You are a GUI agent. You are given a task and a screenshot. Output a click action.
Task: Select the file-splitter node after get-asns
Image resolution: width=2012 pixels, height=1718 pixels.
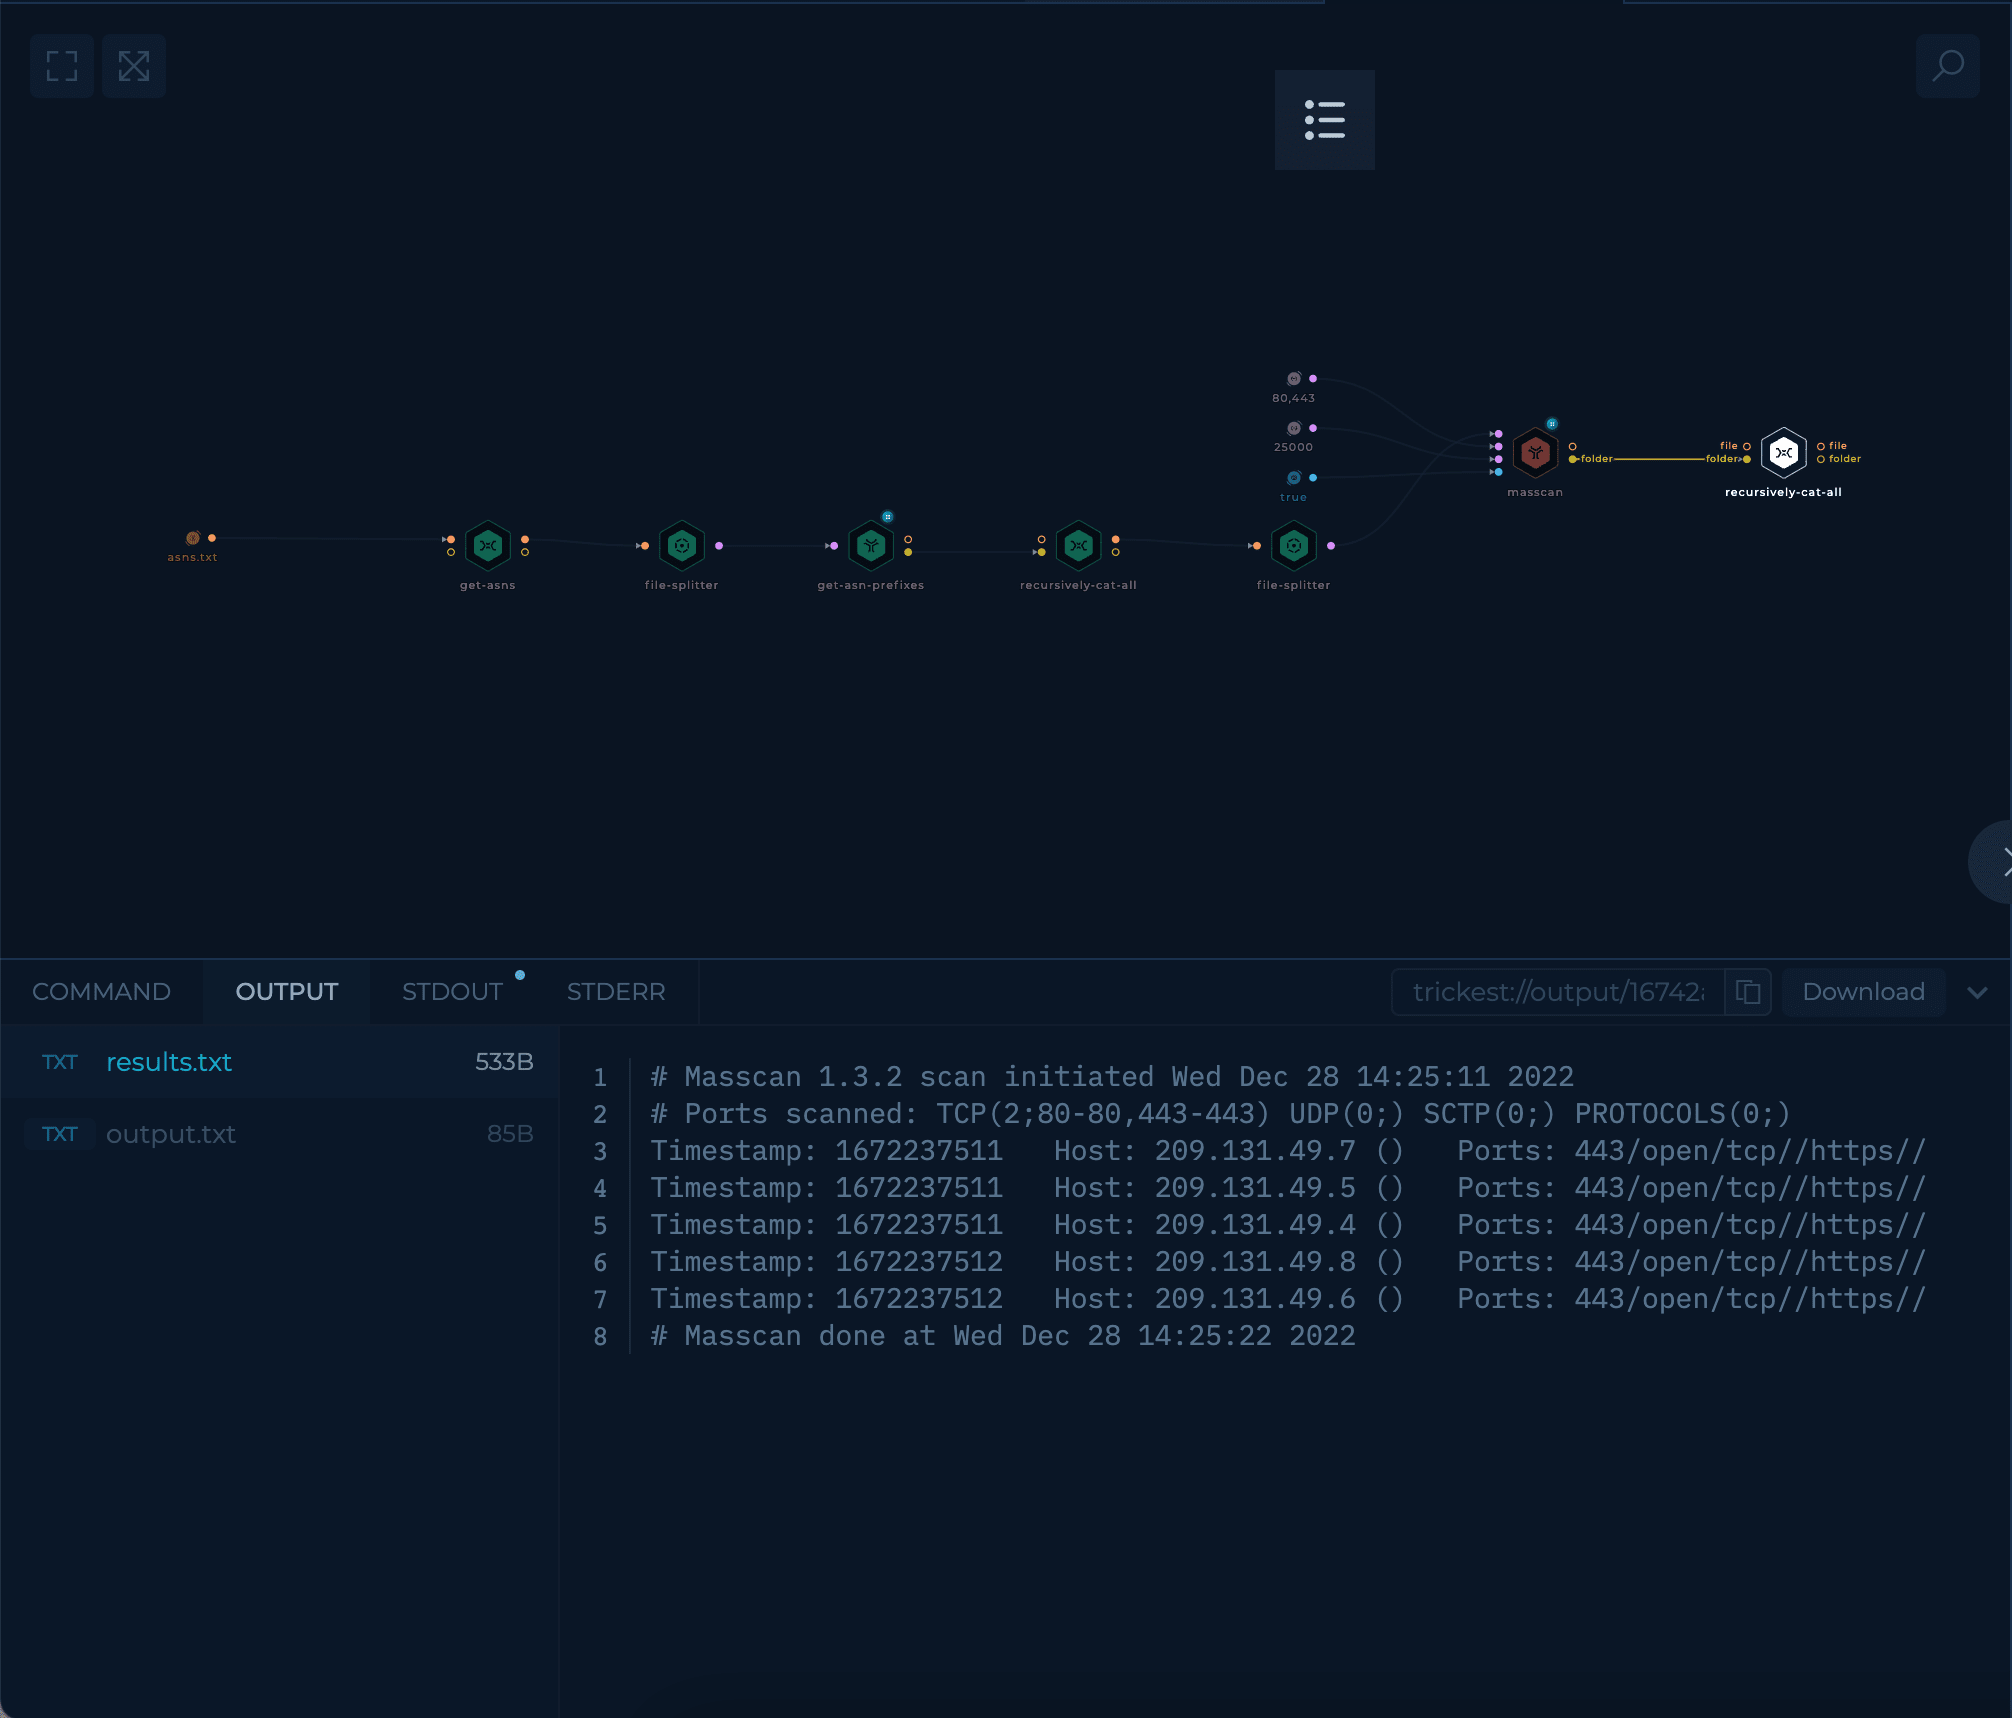click(x=682, y=546)
